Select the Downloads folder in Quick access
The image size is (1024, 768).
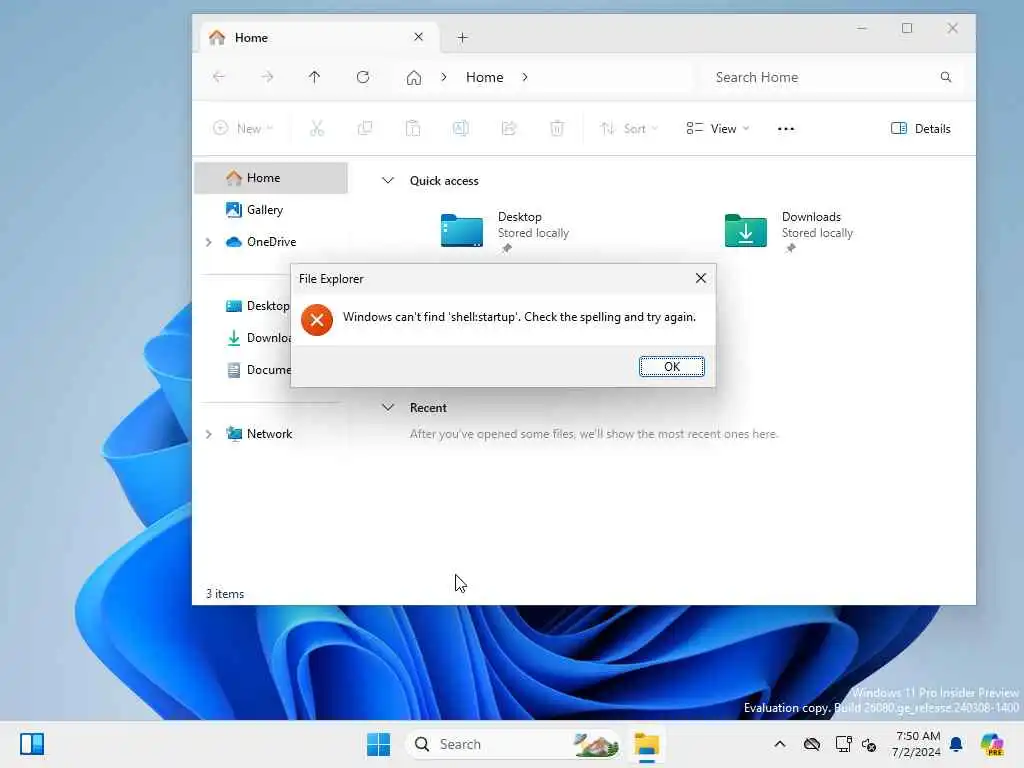pos(790,231)
